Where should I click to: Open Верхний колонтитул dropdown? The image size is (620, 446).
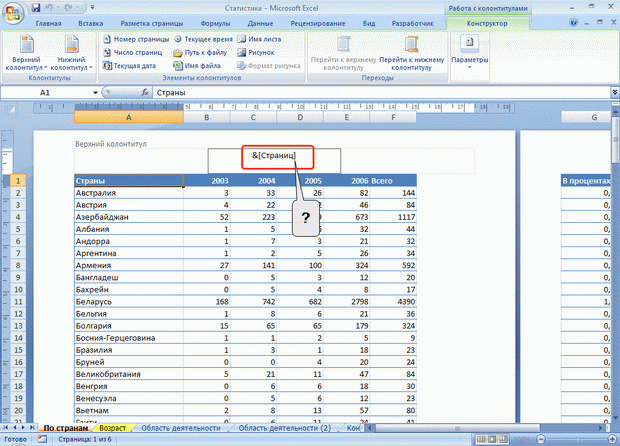point(26,53)
